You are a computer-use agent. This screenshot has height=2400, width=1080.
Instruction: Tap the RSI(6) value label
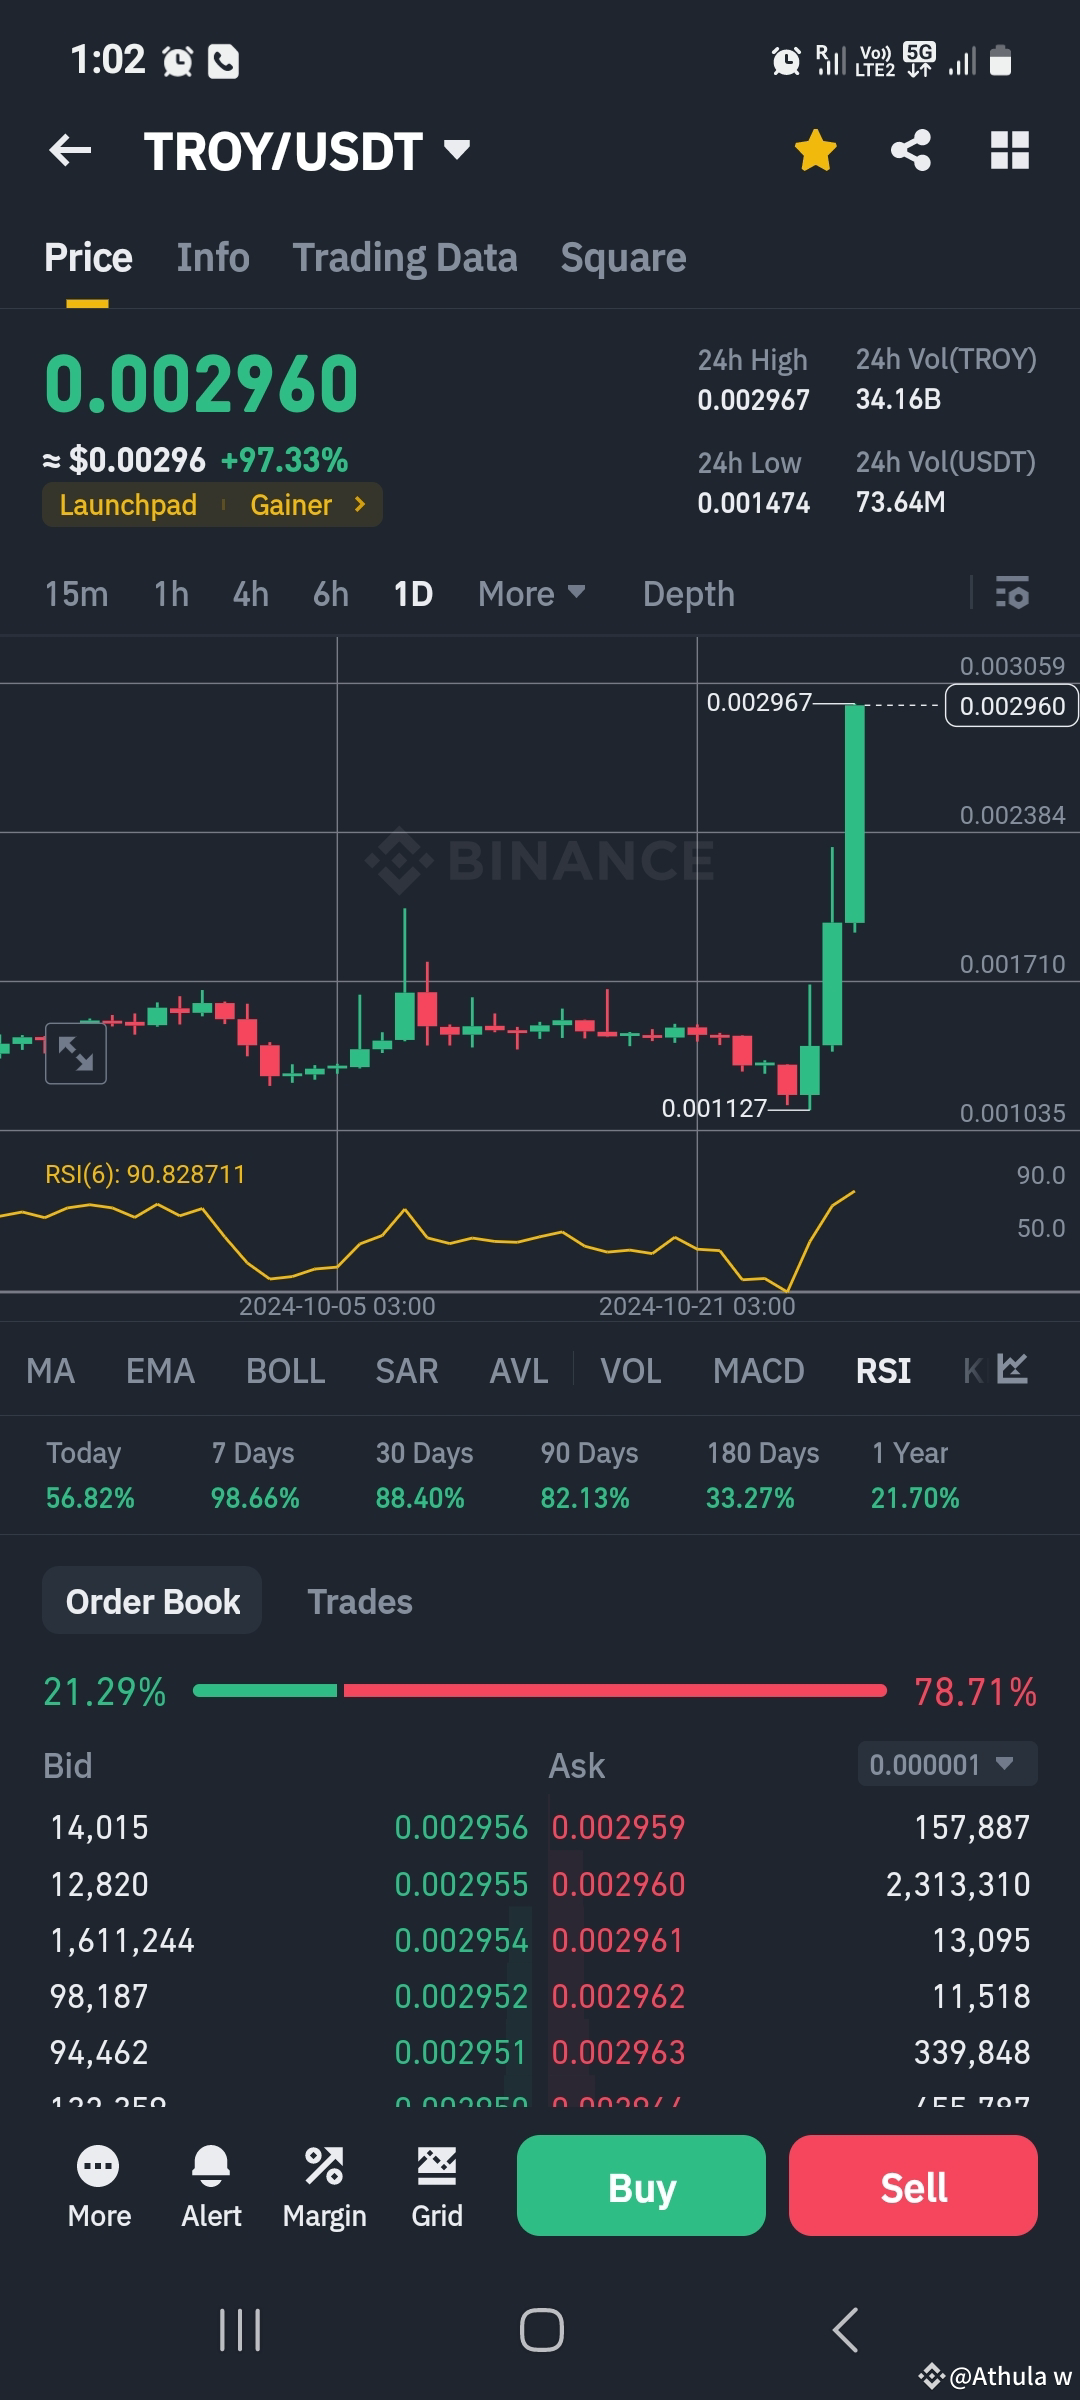145,1174
